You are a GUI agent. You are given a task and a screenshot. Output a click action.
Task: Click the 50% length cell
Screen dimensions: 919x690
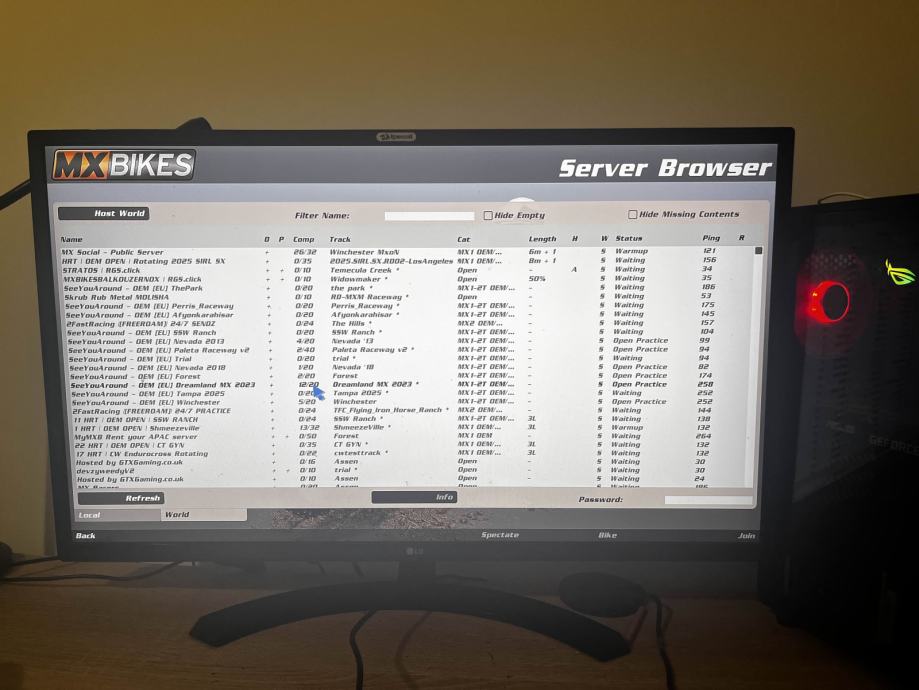point(537,279)
